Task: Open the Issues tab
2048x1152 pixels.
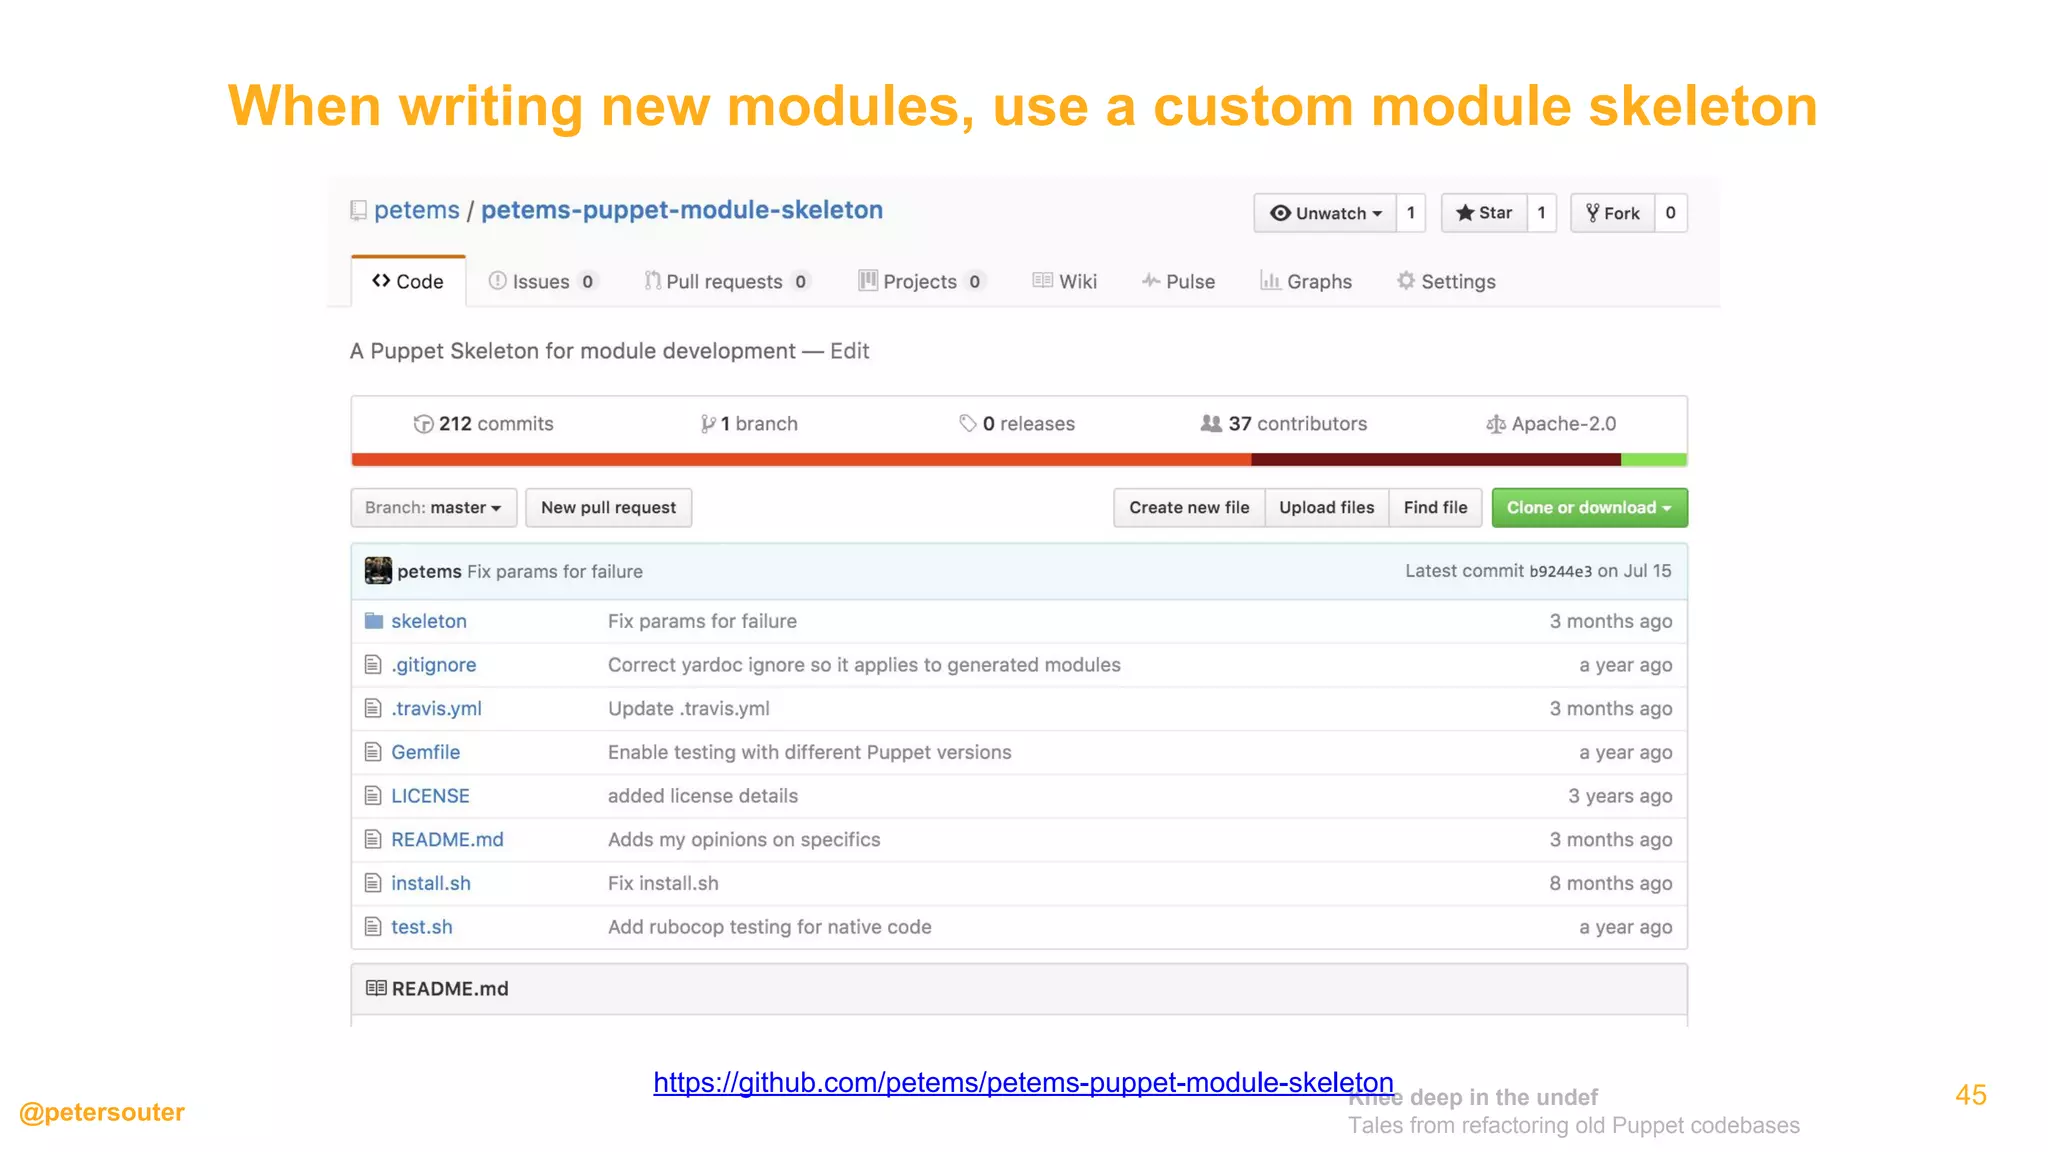Action: click(542, 282)
